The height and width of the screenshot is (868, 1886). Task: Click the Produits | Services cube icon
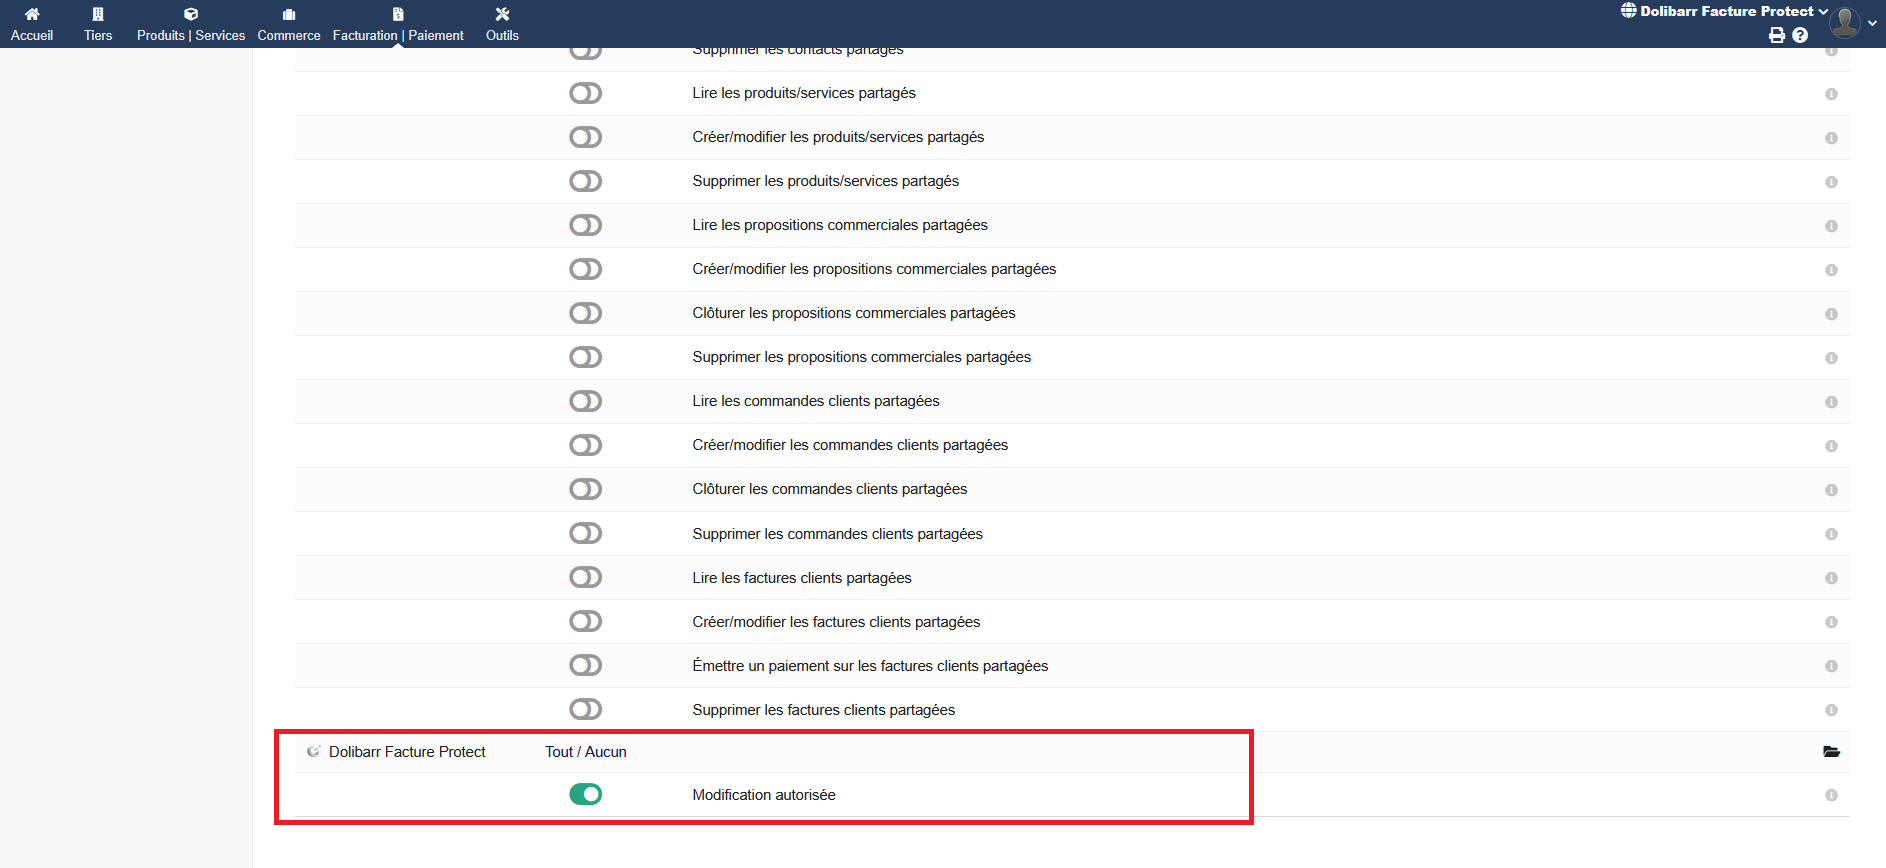191,14
